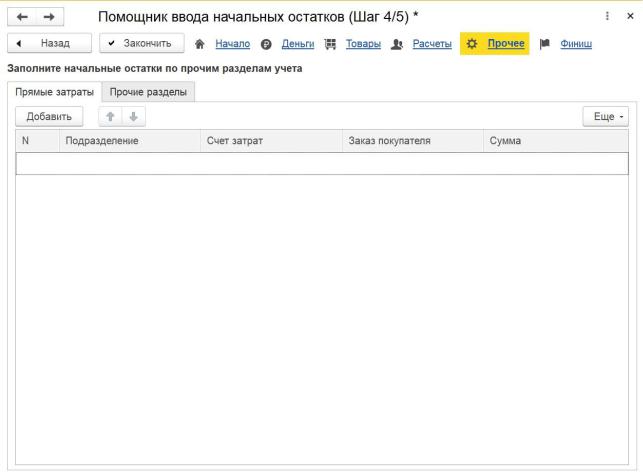
Task: Click the Сумма column header
Action: point(556,141)
